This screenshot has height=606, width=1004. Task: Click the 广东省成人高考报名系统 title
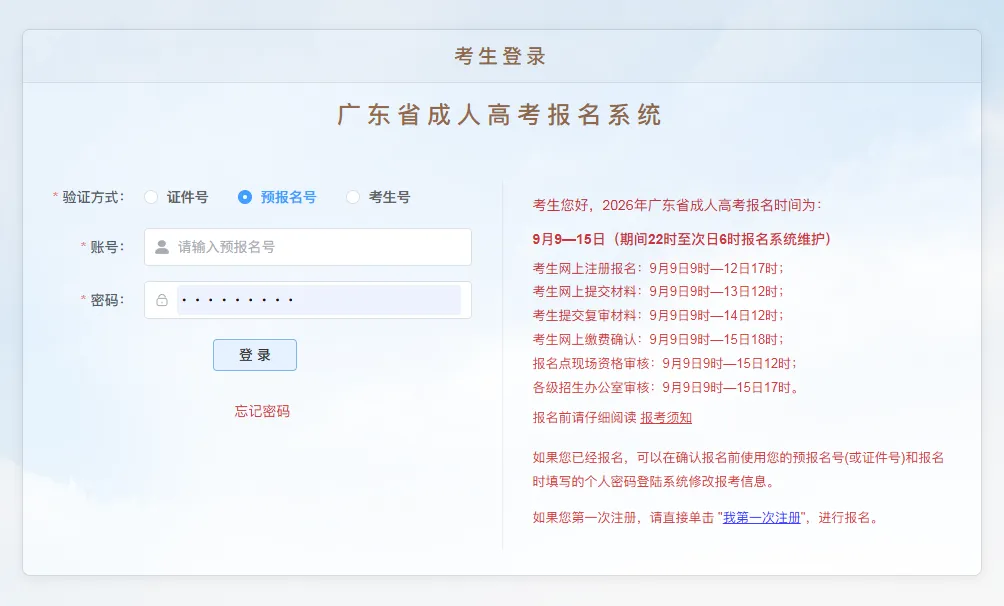500,115
